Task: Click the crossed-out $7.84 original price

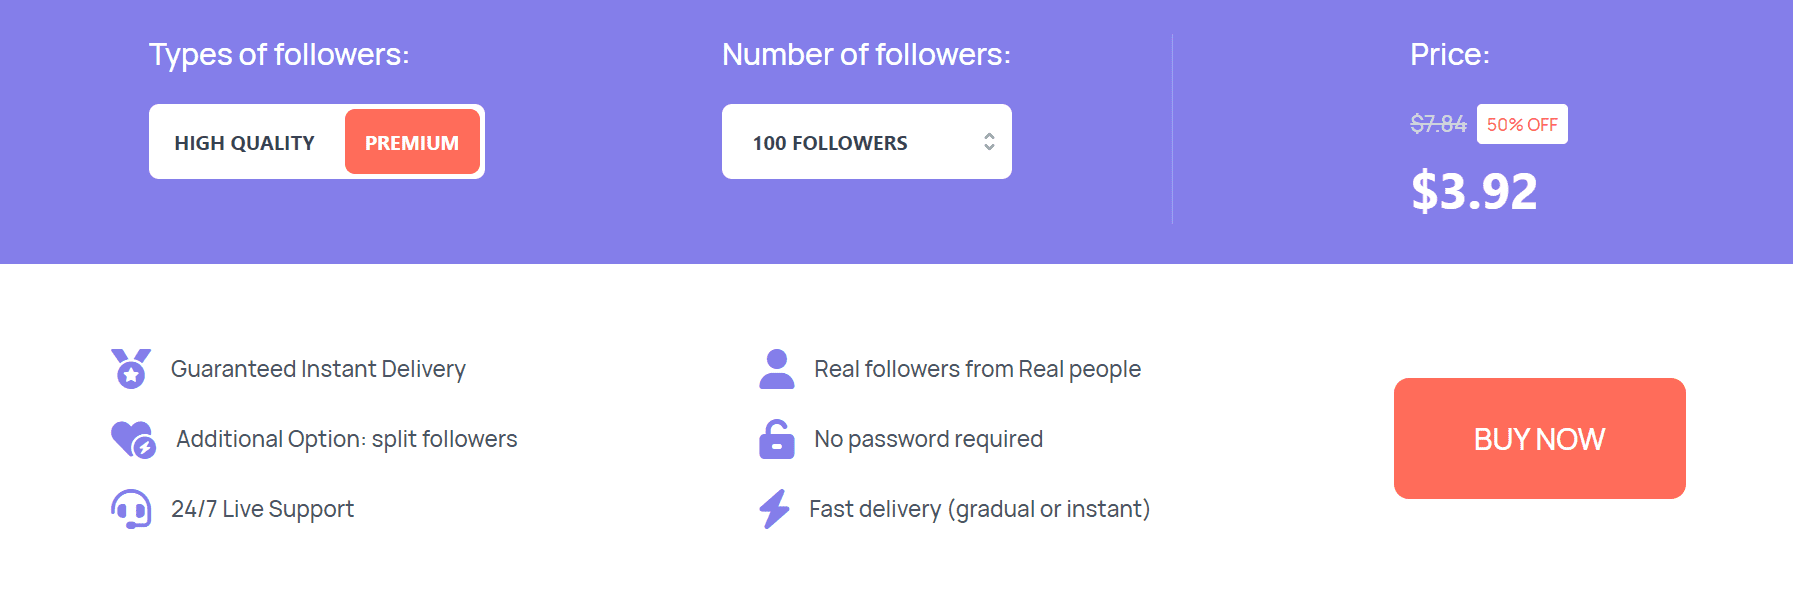Action: pyautogui.click(x=1438, y=124)
